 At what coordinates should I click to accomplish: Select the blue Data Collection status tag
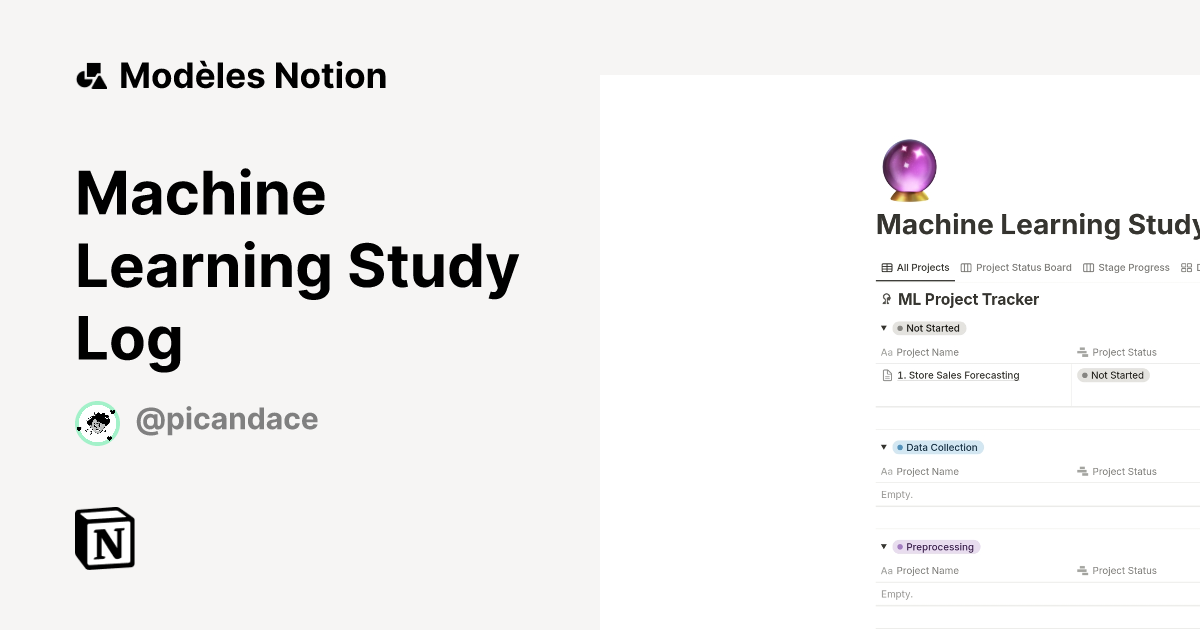938,447
